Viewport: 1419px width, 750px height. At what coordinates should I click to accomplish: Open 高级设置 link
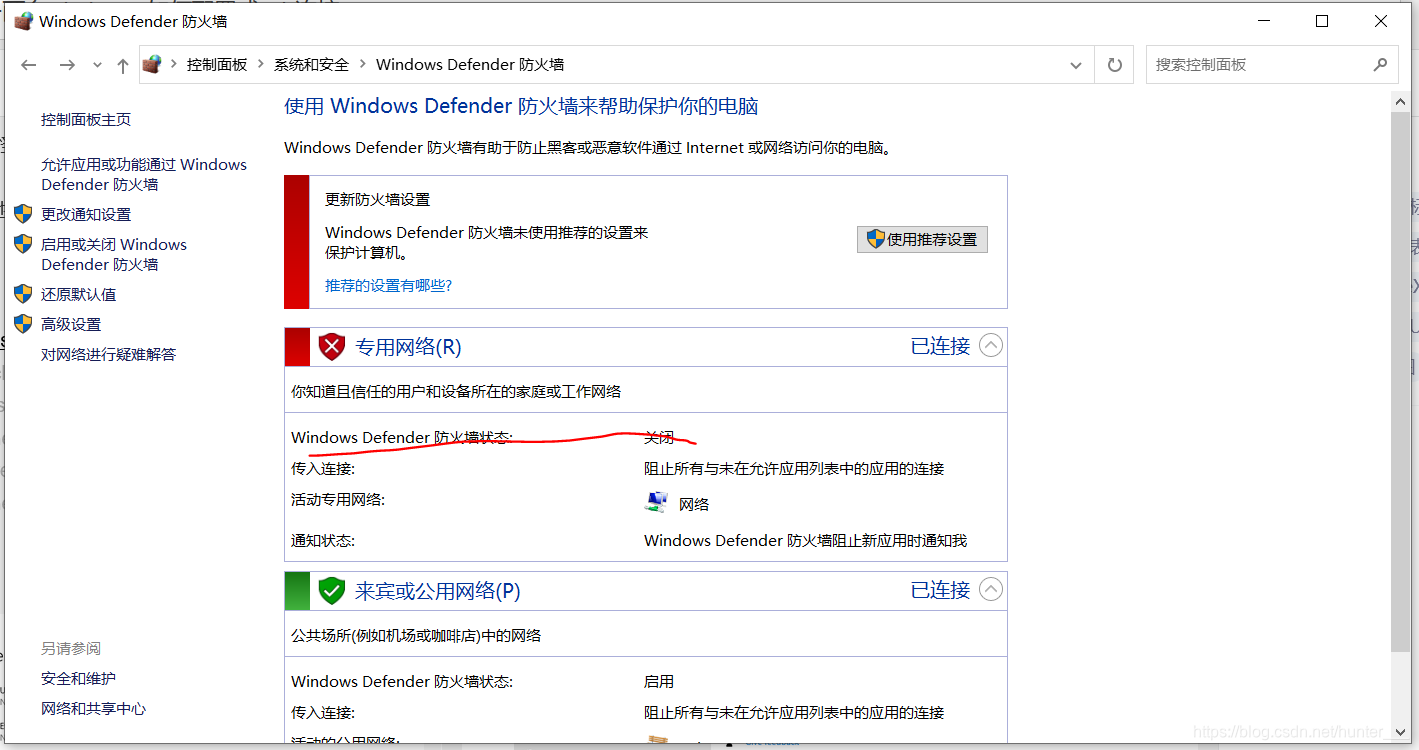tap(71, 324)
